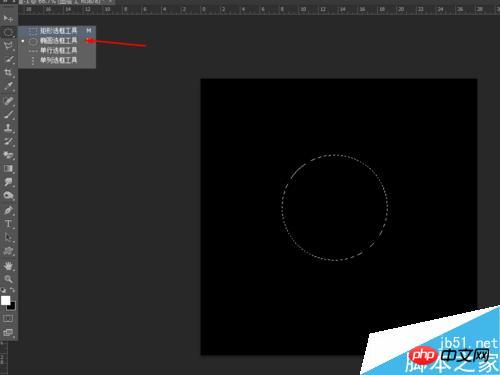Select the Crop tool
Screen dimensions: 500x375
pos(8,72)
